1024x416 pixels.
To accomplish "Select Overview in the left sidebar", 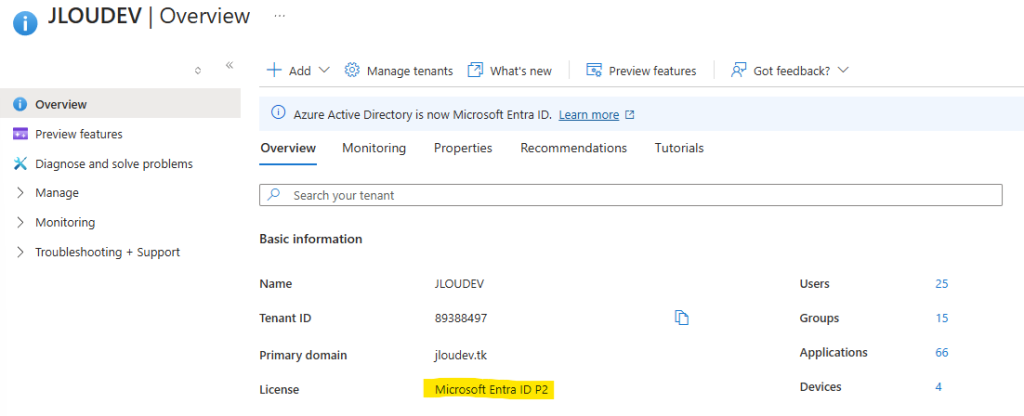I will pos(120,104).
